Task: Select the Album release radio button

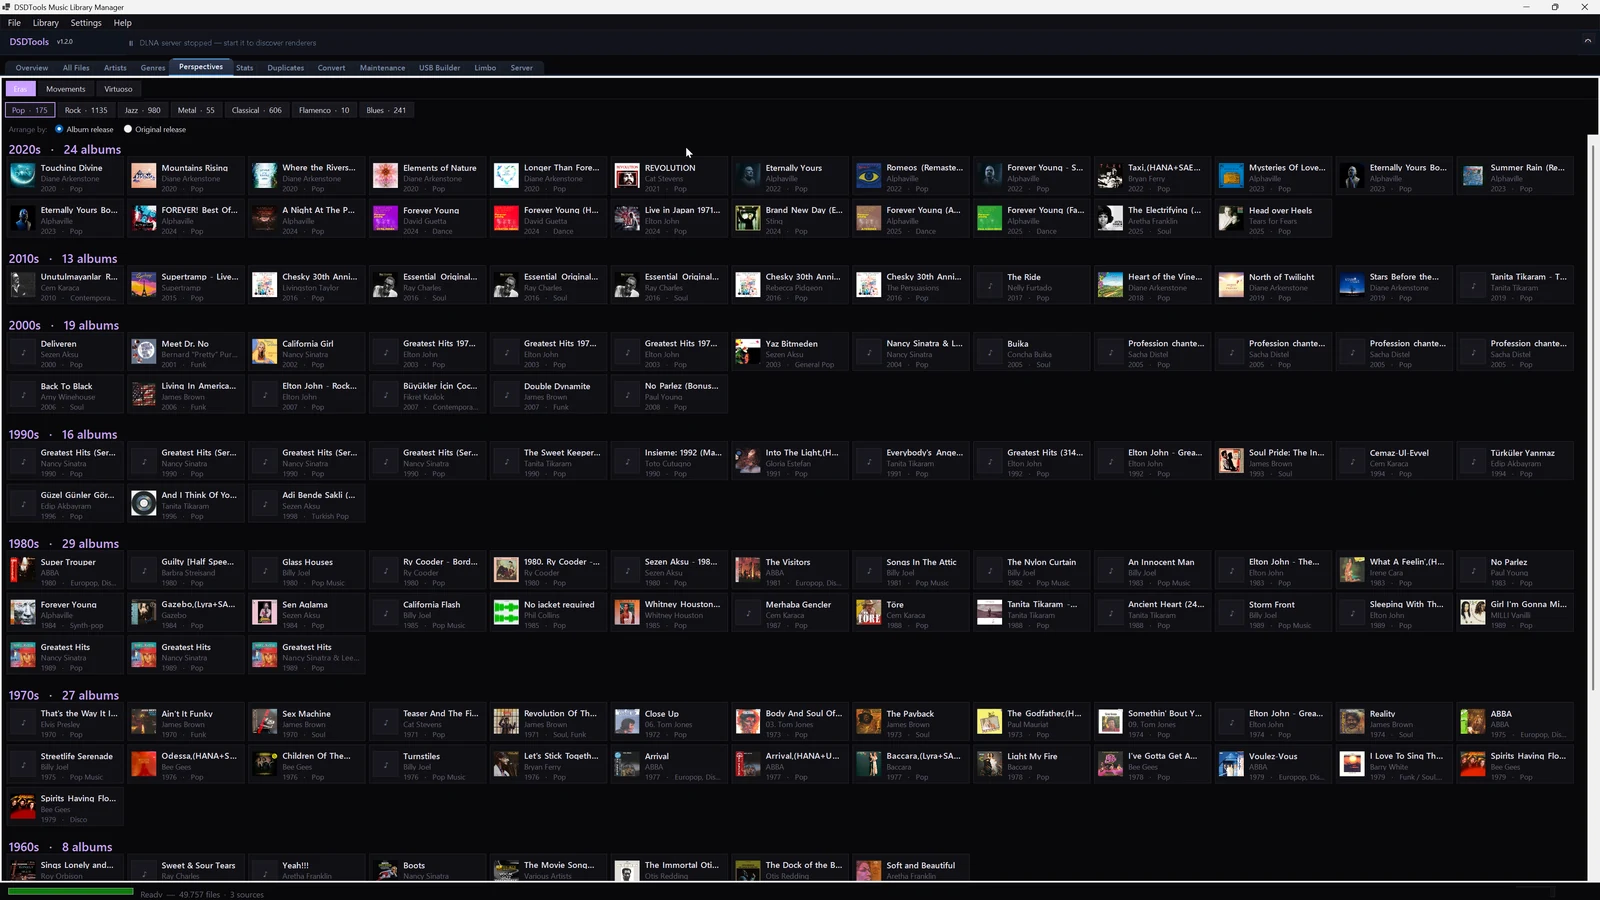Action: pos(59,129)
